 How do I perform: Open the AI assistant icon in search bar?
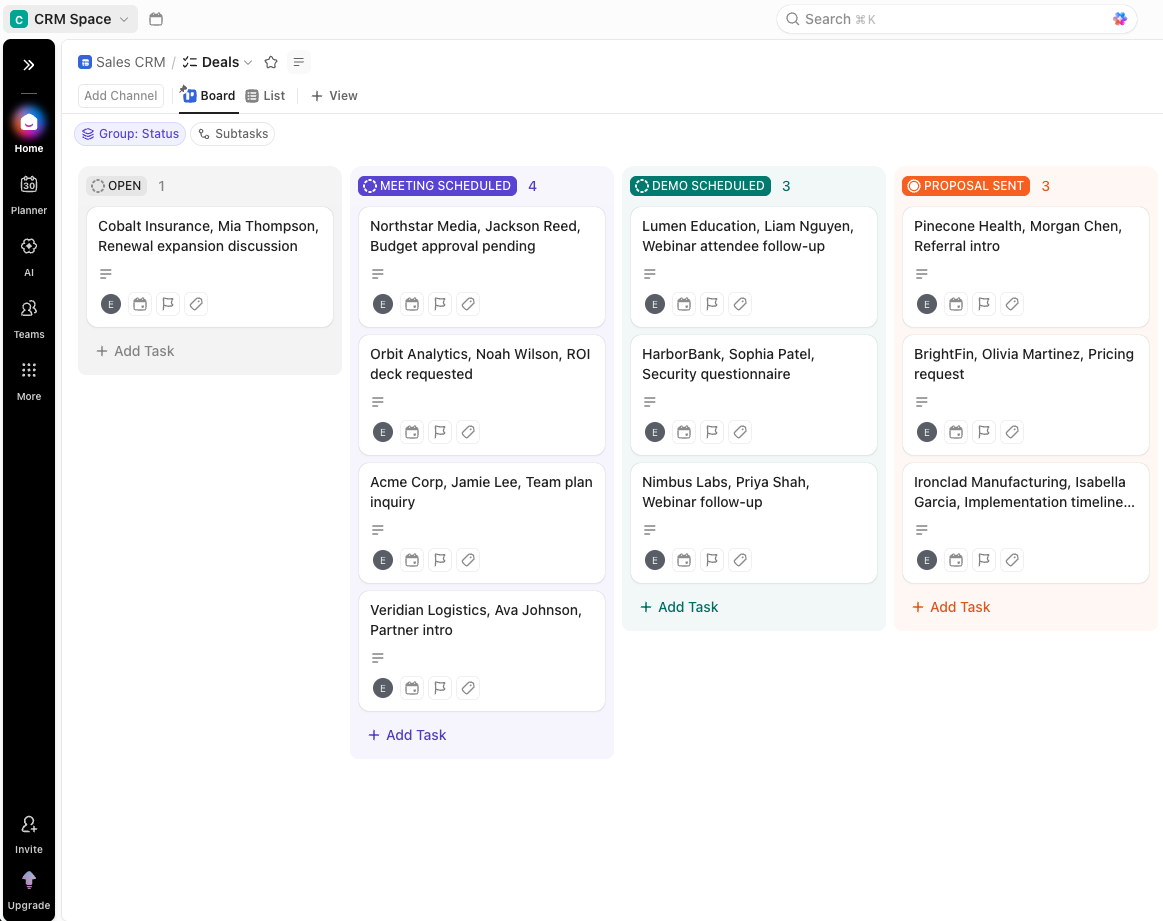[x=1119, y=19]
